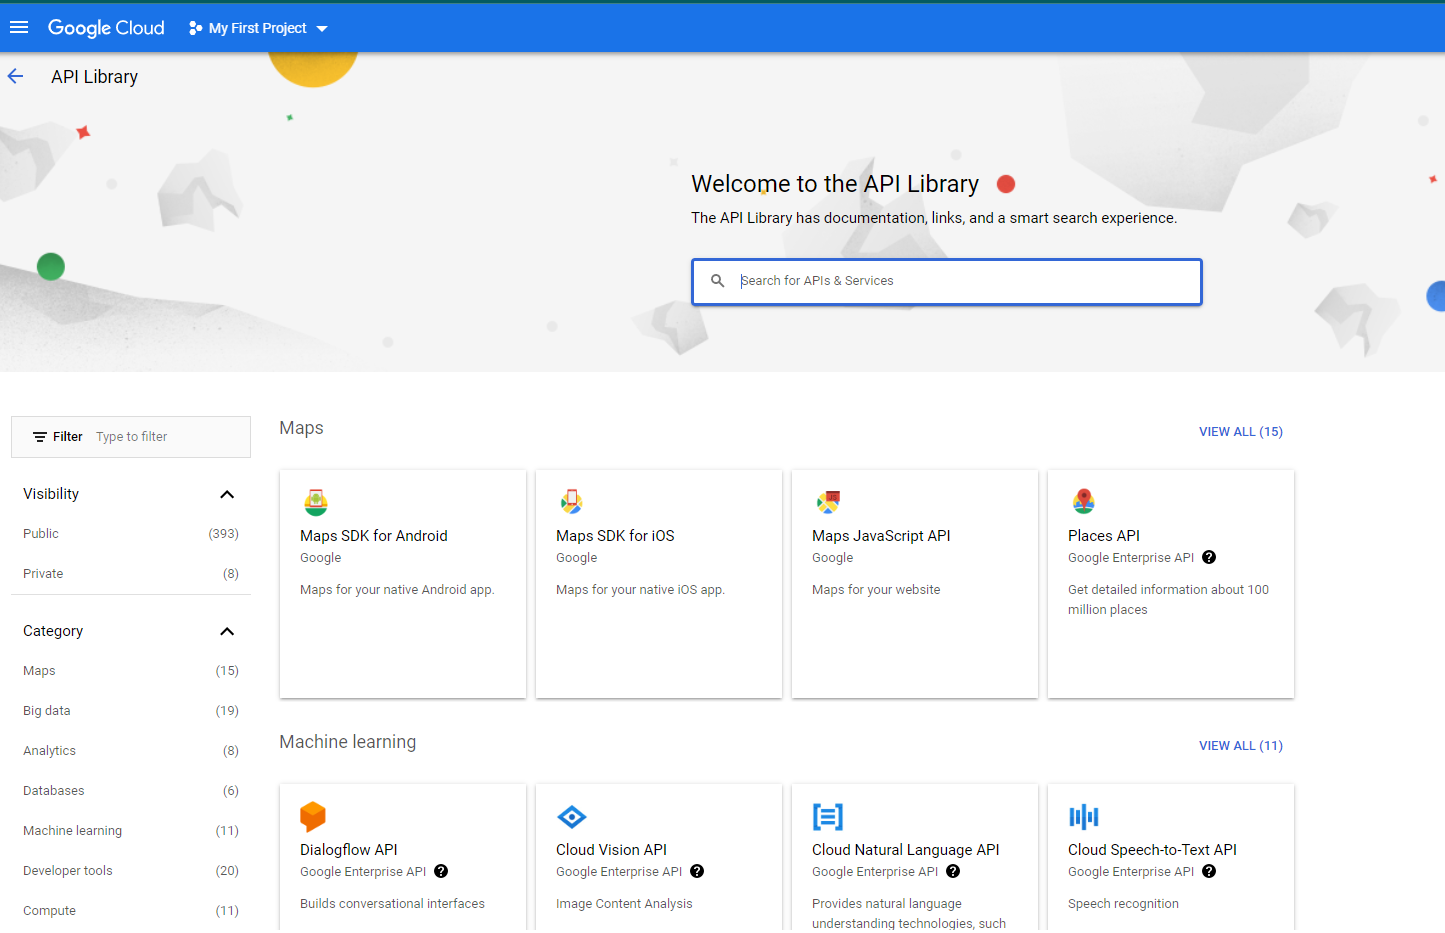Screen dimensions: 1445x933
Task: Collapse the Category filter section
Action: click(227, 631)
